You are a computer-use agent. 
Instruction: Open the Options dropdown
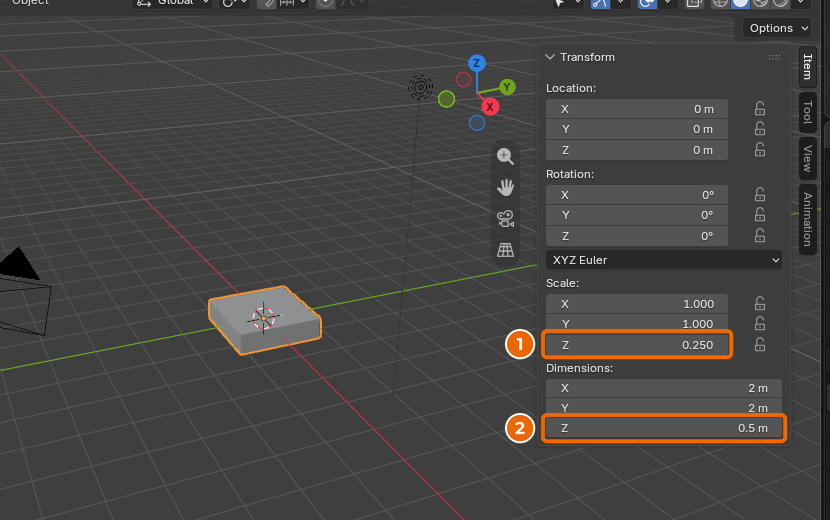tap(777, 28)
